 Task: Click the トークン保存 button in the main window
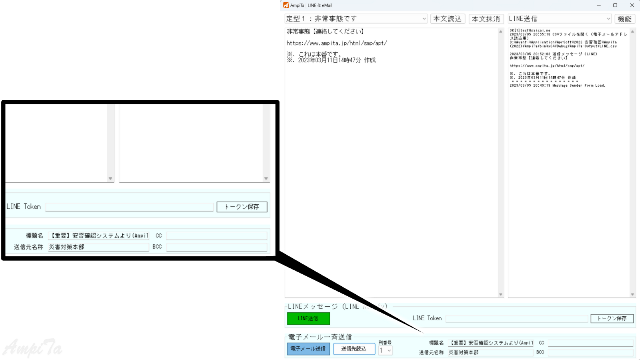pos(612,318)
